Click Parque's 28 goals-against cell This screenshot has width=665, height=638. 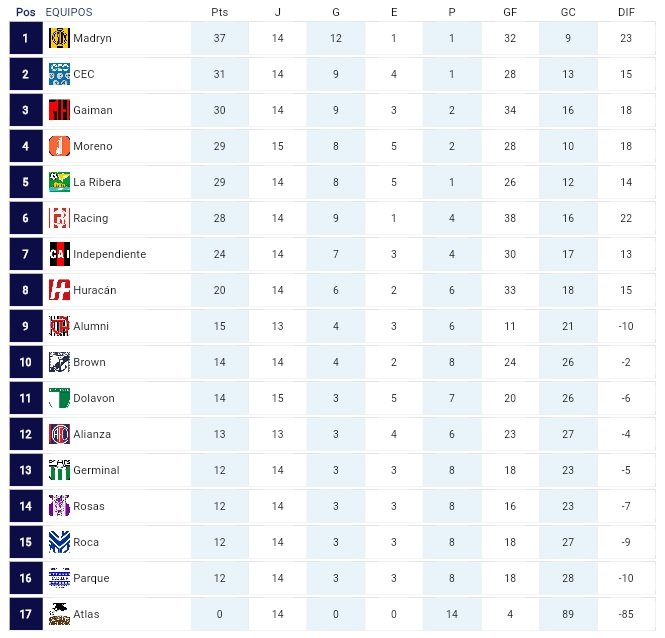tap(568, 578)
